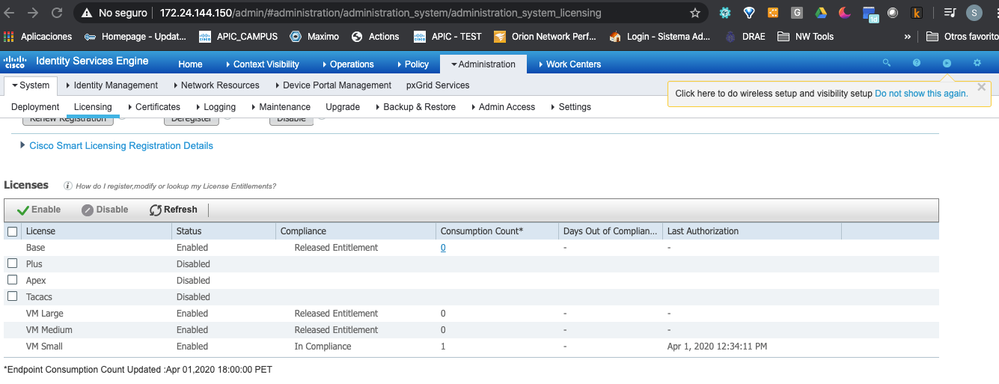This screenshot has height=384, width=999.
Task: Click the ISE search magnifier icon
Action: pos(886,63)
